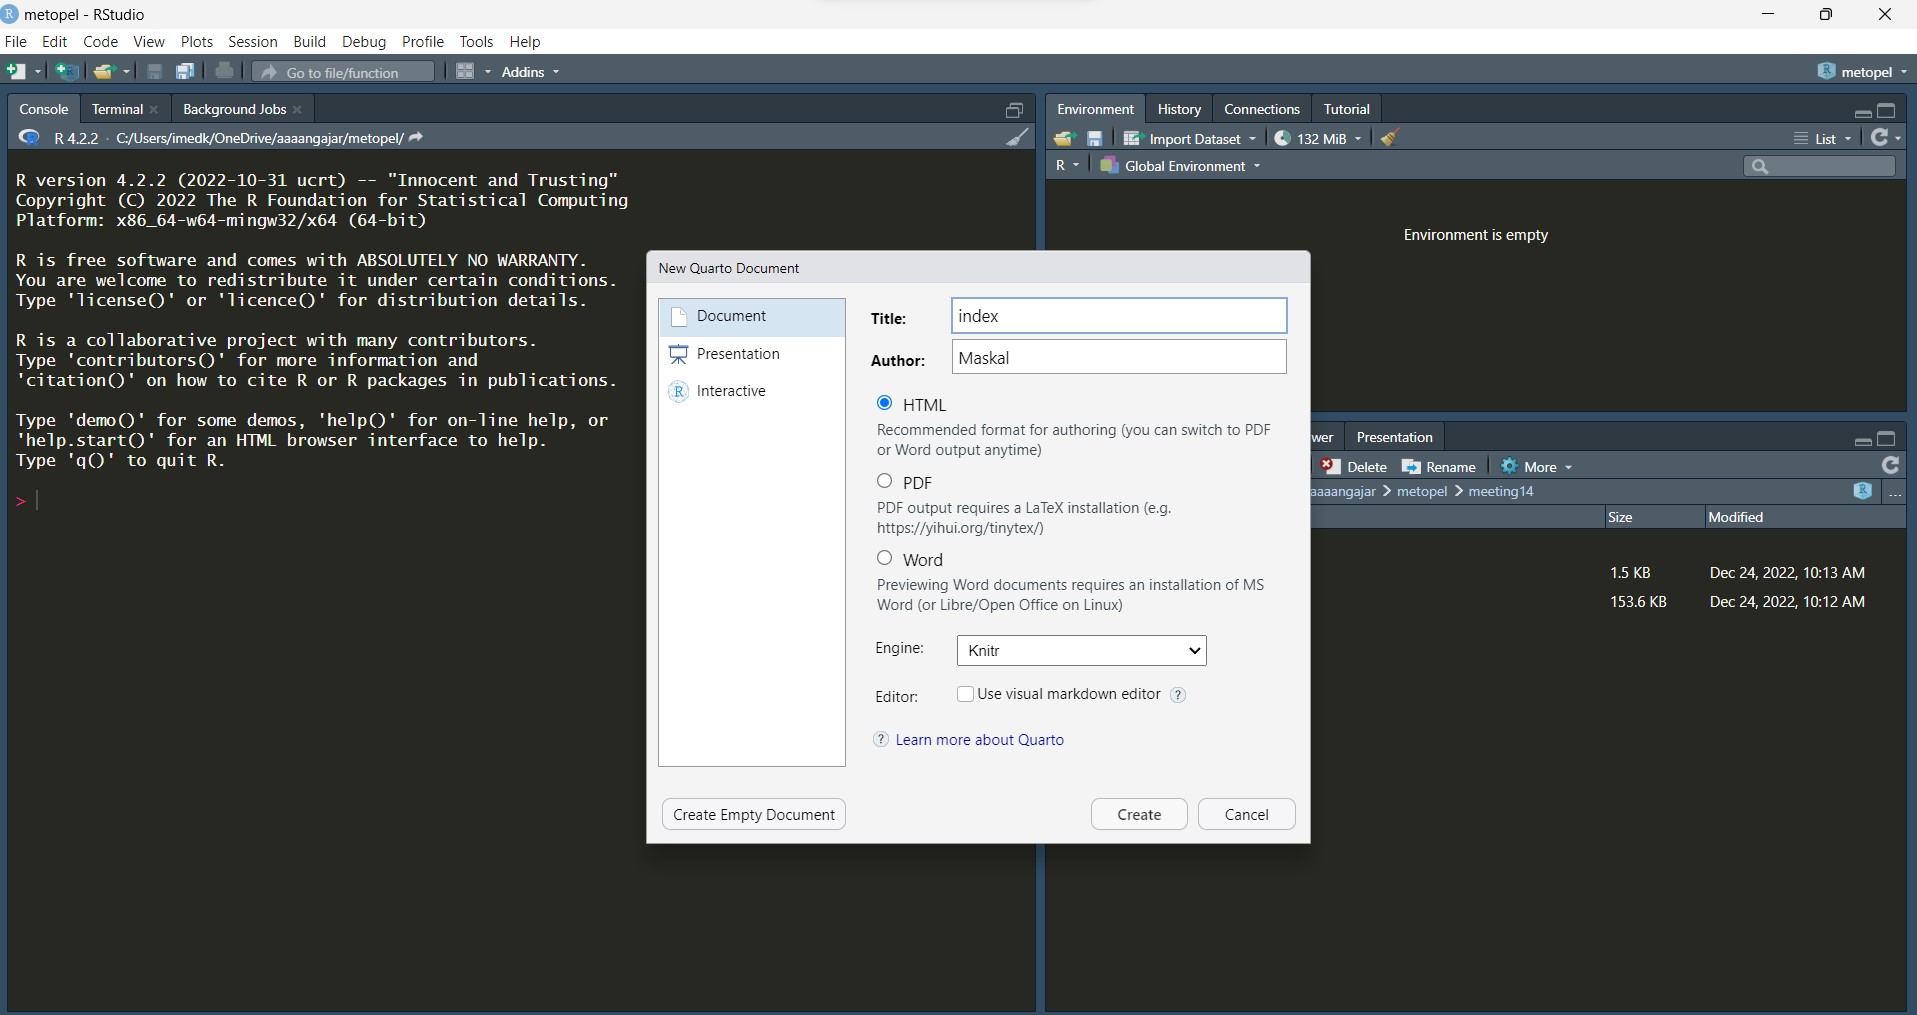Switch to the History tab
Screen dimensions: 1917x1015
1178,109
